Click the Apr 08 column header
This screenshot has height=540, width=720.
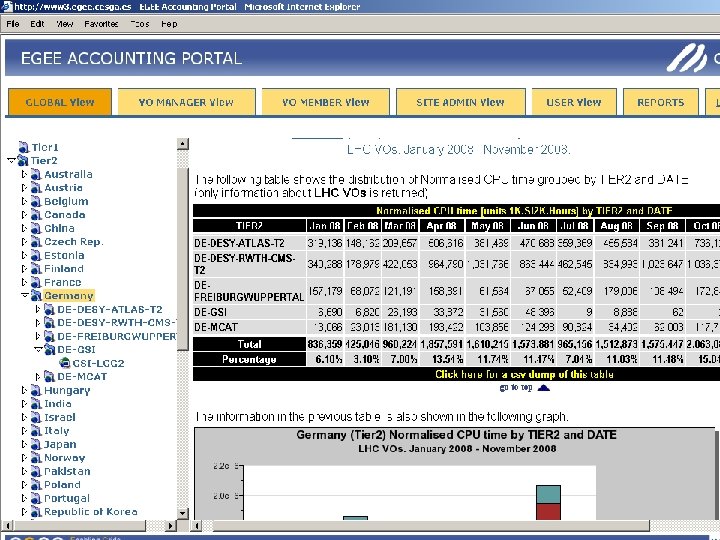442,225
